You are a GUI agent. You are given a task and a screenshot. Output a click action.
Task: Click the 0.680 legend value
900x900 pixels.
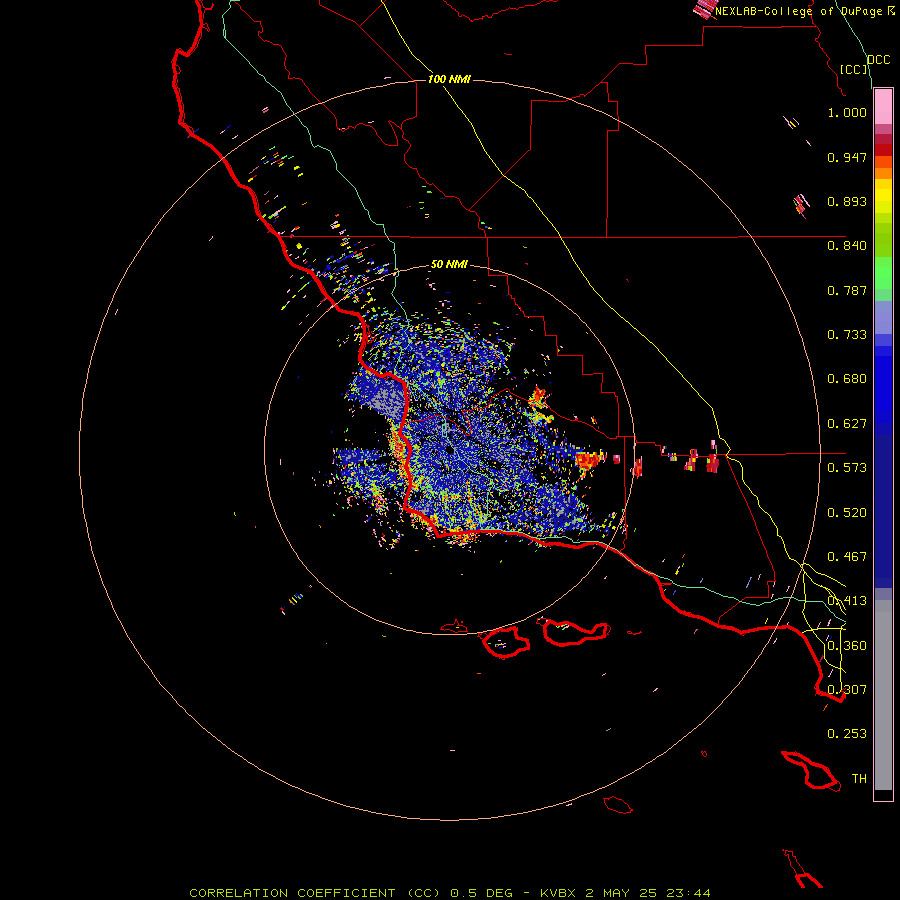847,379
